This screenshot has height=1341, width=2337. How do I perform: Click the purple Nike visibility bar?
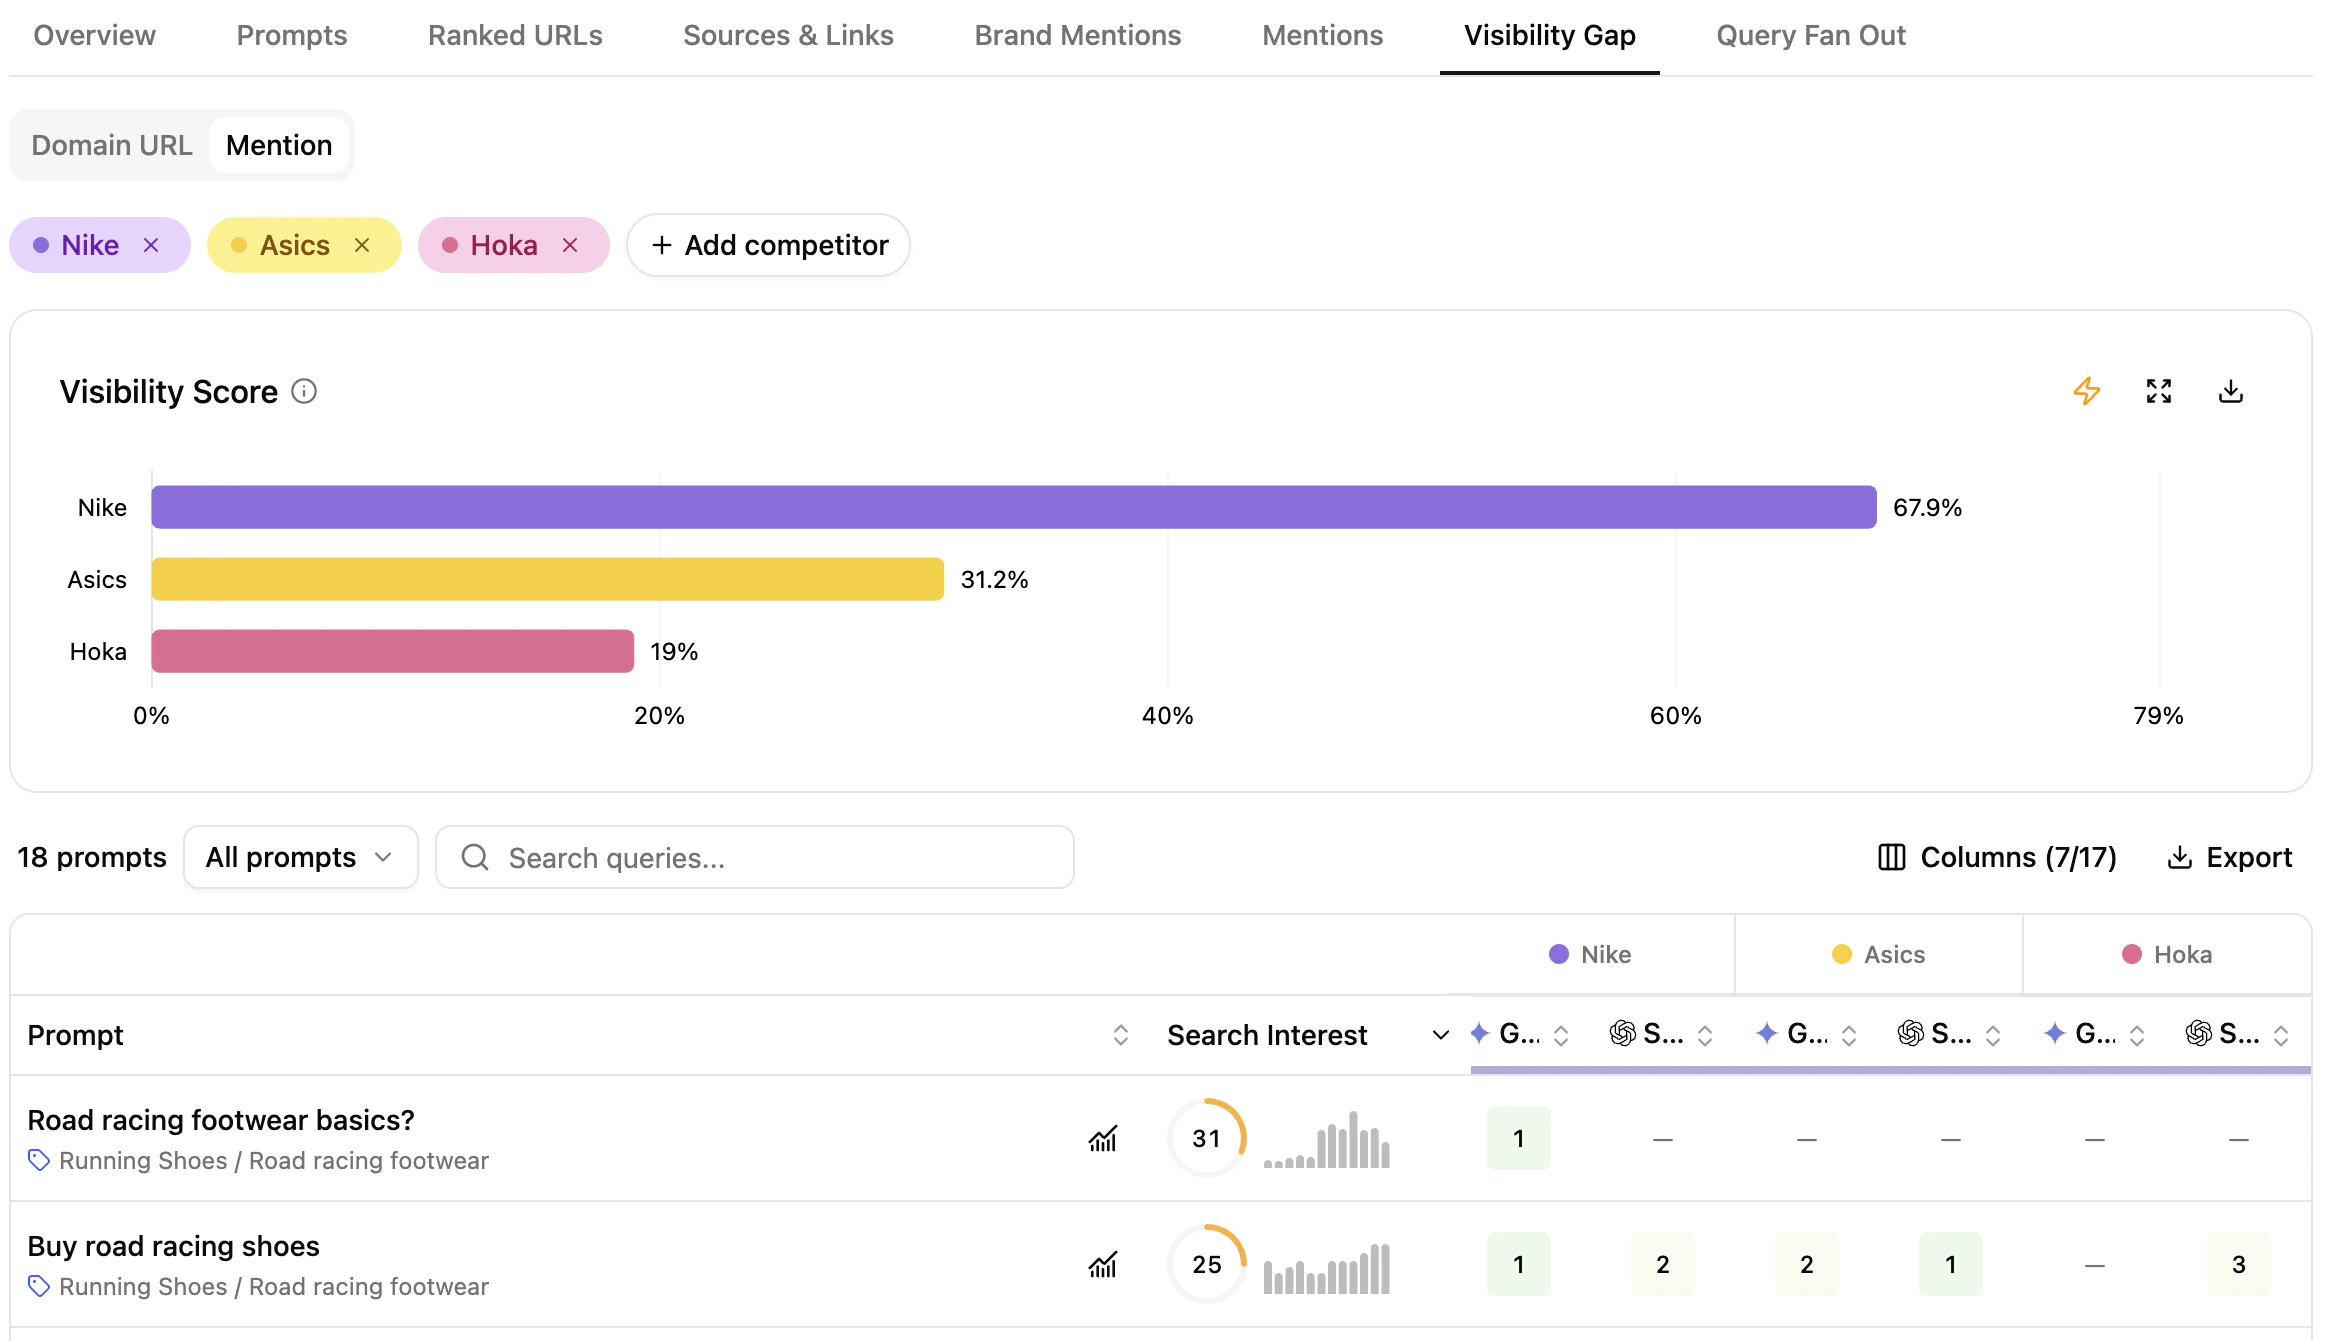click(1014, 507)
